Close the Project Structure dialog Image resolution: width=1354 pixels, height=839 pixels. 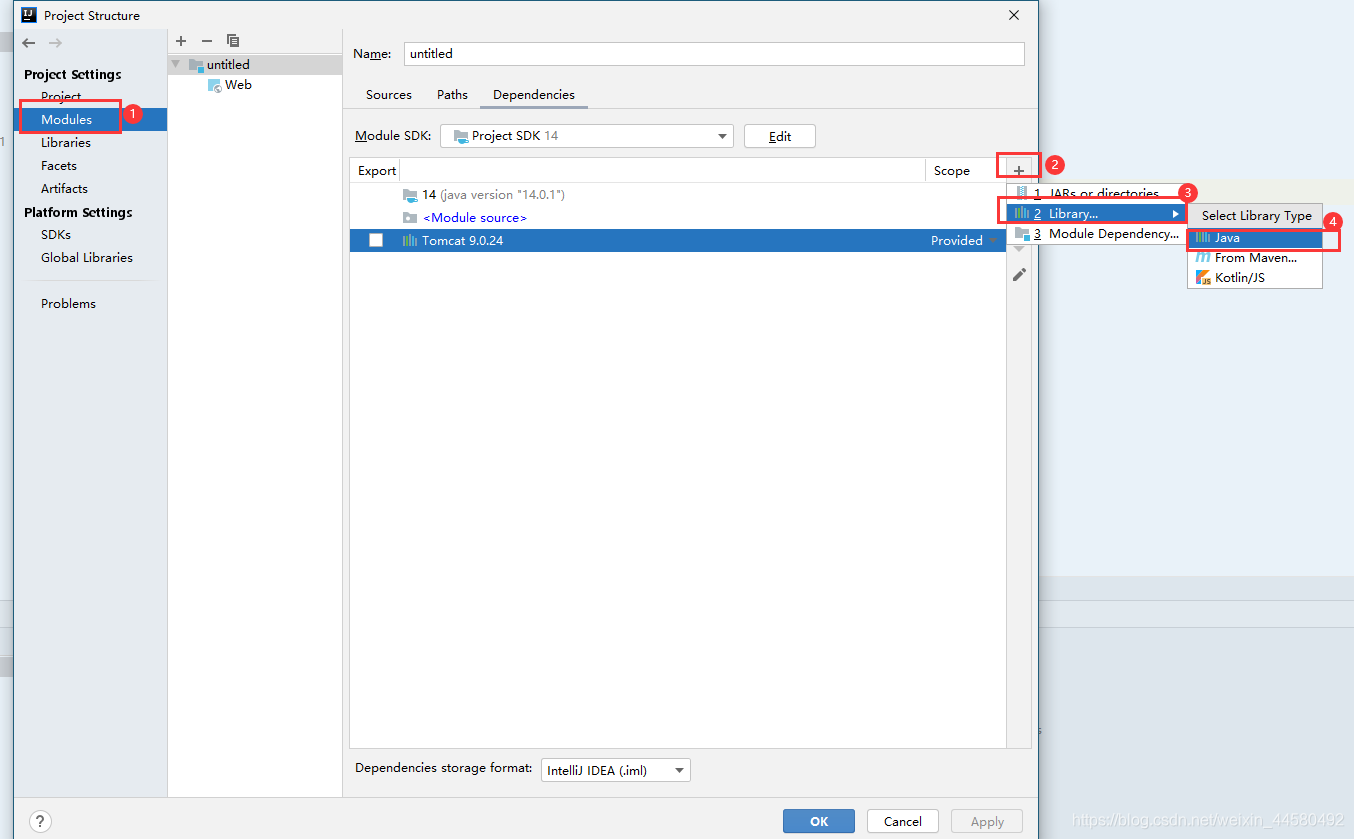pyautogui.click(x=1014, y=15)
